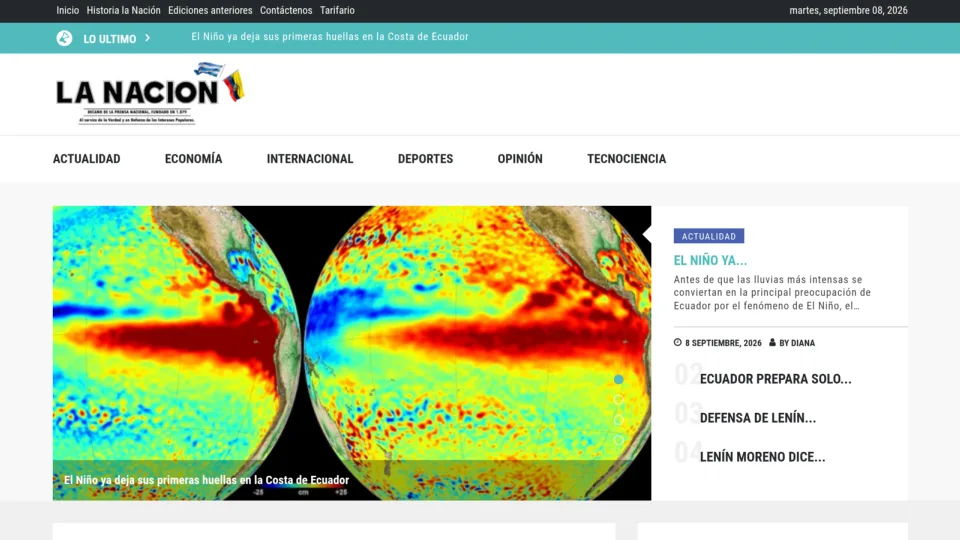The width and height of the screenshot is (960, 540).
Task: Click the LO ULTIMO label
Action: coord(110,39)
